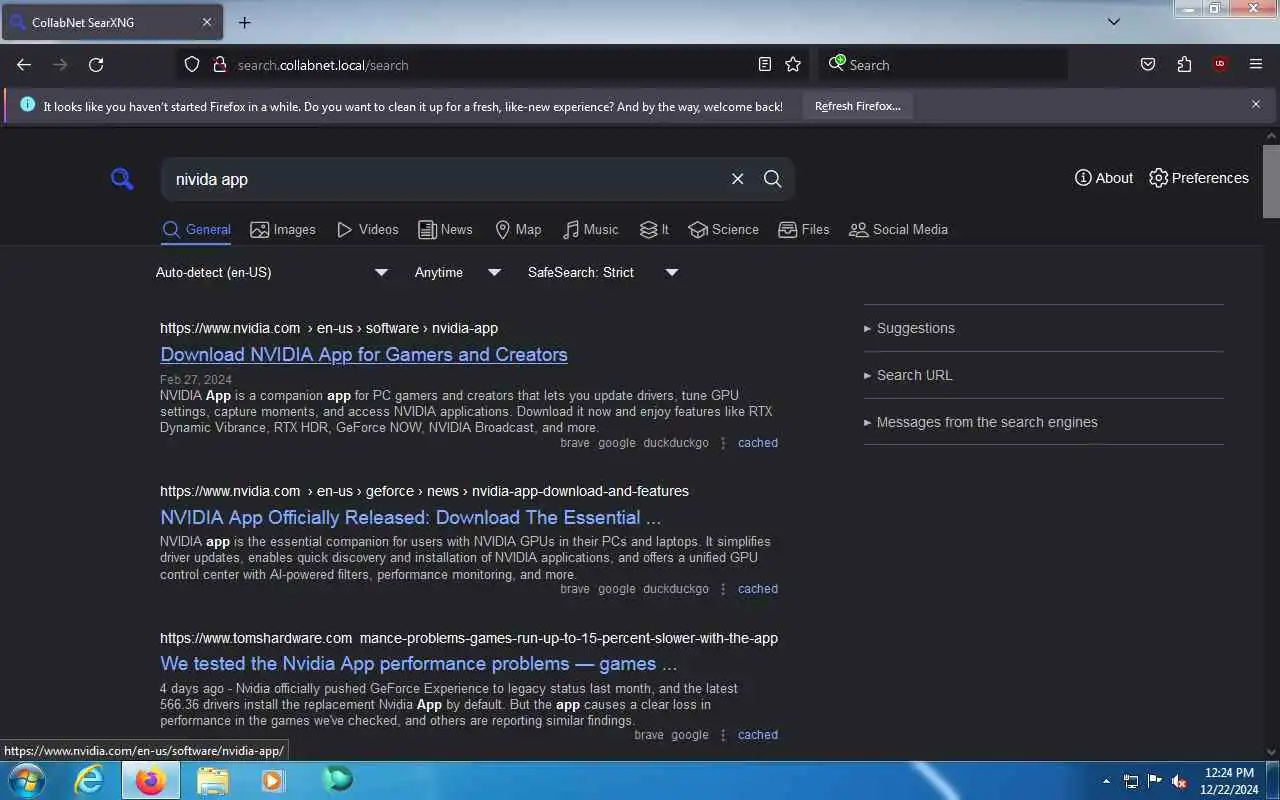Screen dimensions: 1280x800
Task: Click the page vertical scrollbar thumb
Action: point(1271,181)
